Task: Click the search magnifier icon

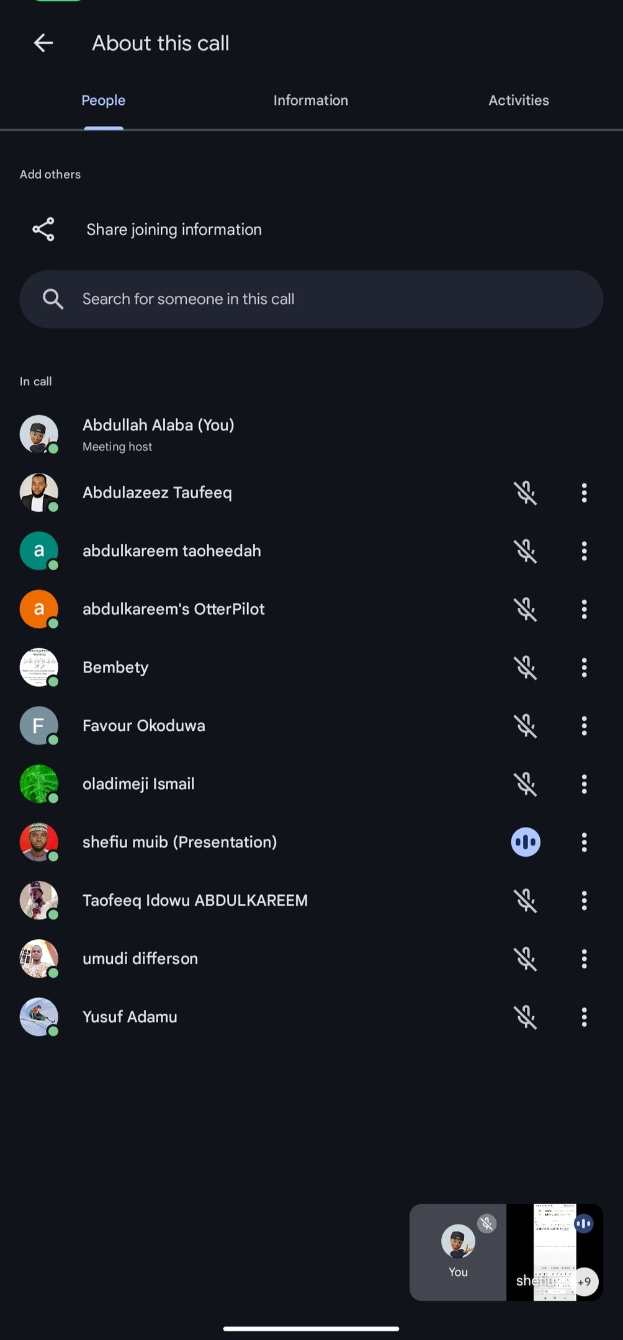Action: pos(52,298)
